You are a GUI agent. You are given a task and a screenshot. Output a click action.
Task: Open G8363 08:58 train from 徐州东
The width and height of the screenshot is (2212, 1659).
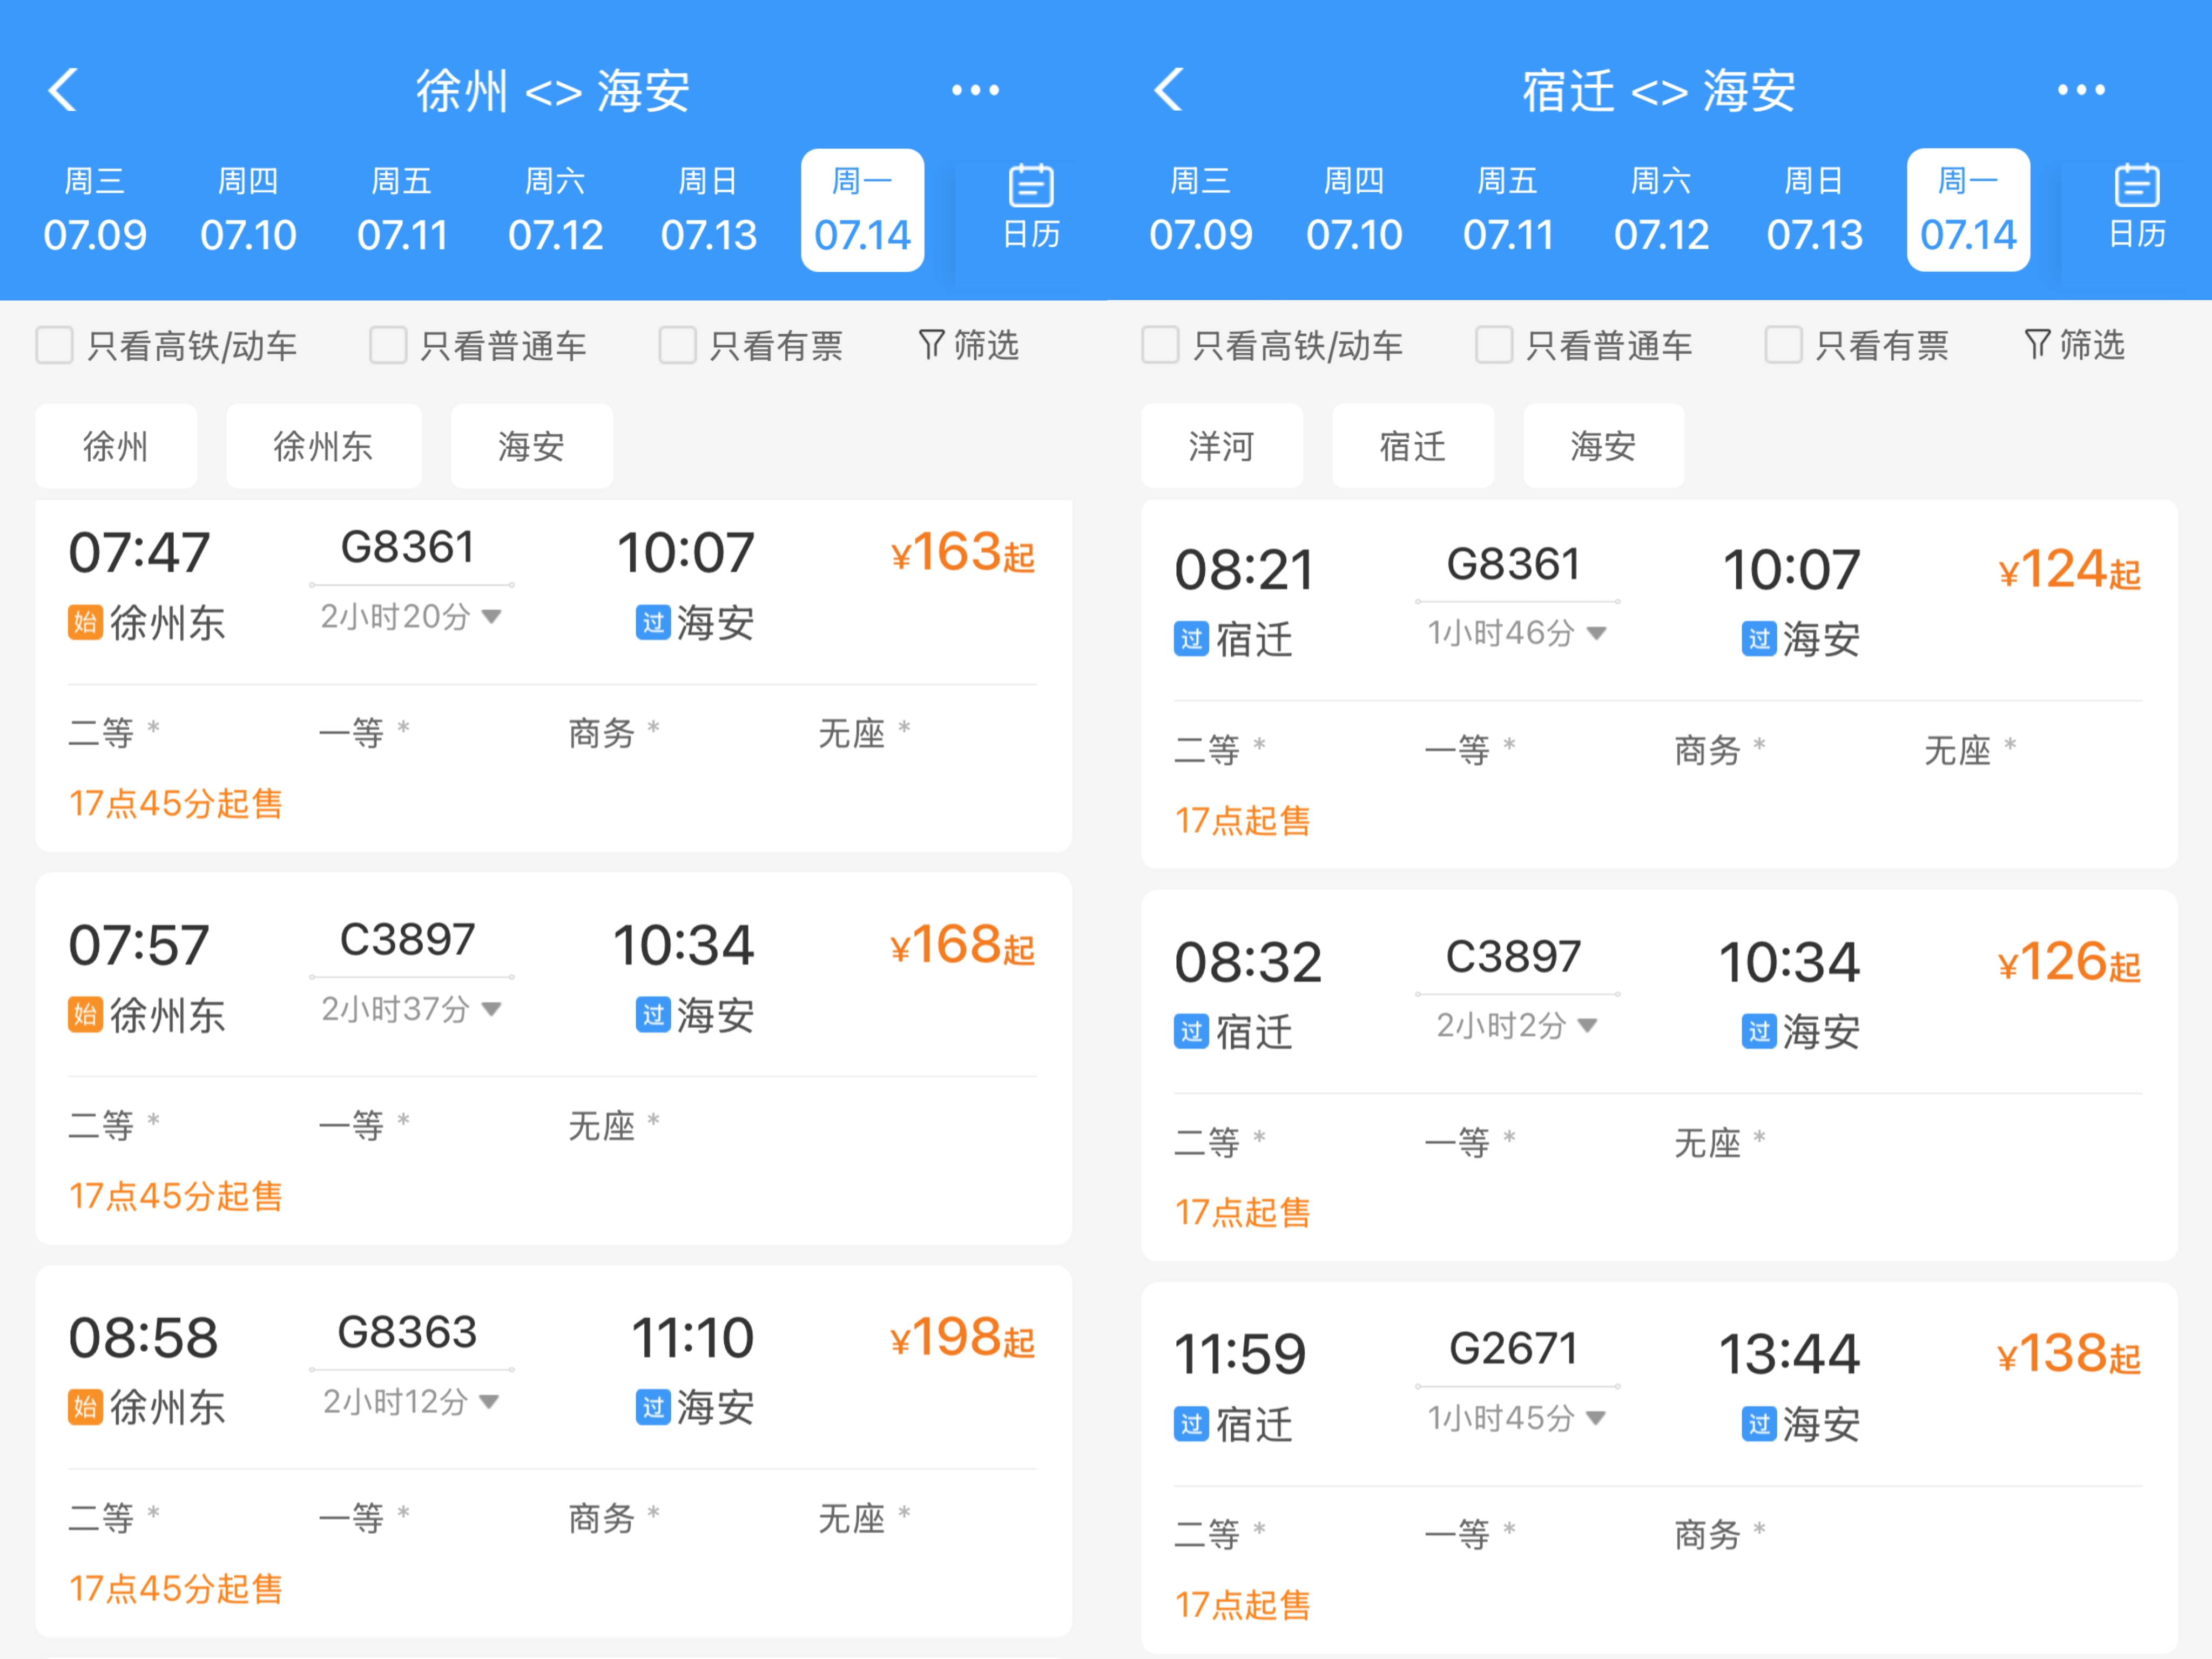(x=406, y=1333)
